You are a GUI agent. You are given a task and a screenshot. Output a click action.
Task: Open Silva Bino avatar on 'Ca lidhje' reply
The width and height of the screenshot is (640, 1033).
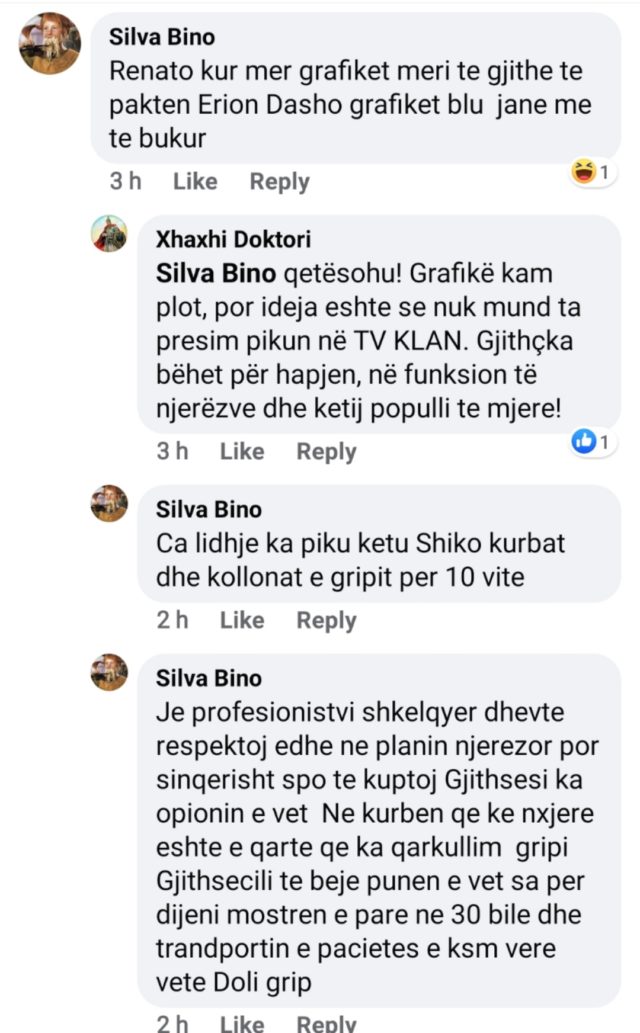tap(109, 503)
